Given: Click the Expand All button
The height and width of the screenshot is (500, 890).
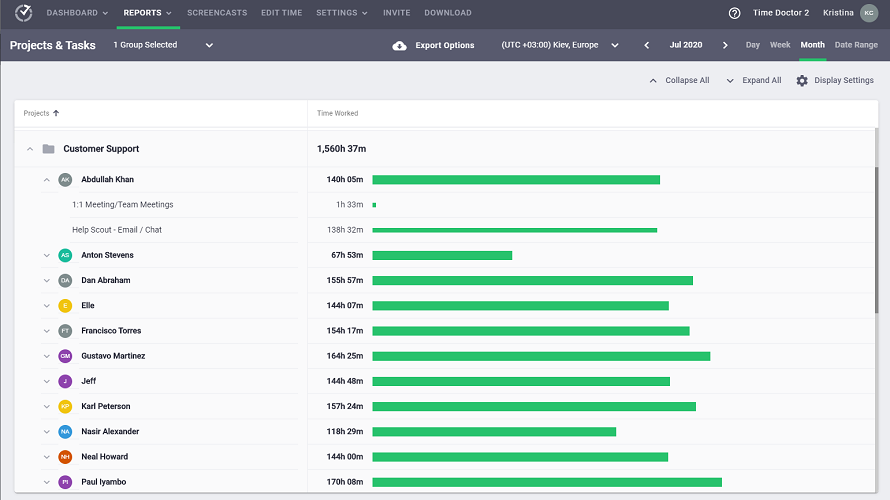Looking at the screenshot, I should 754,80.
